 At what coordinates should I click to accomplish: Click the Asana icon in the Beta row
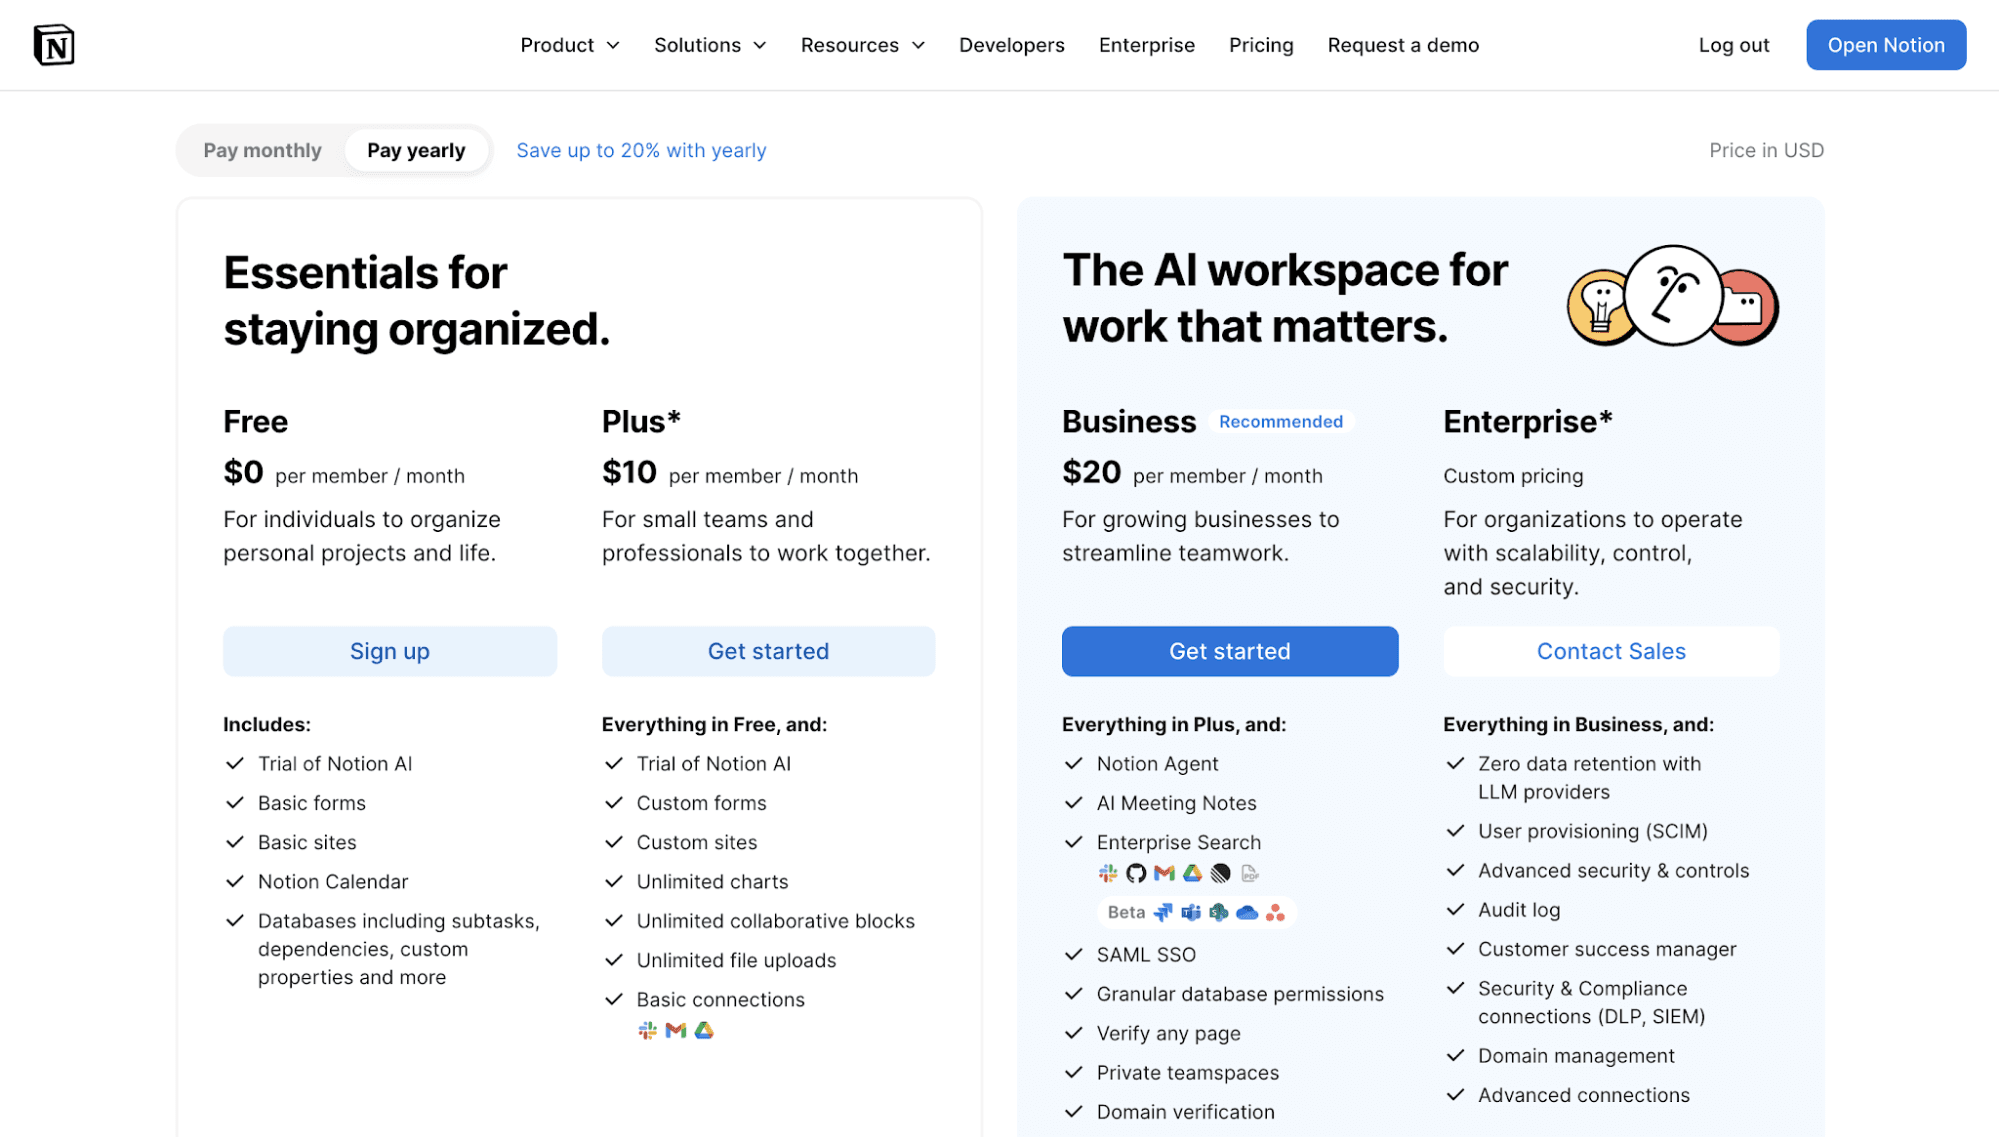pos(1275,913)
